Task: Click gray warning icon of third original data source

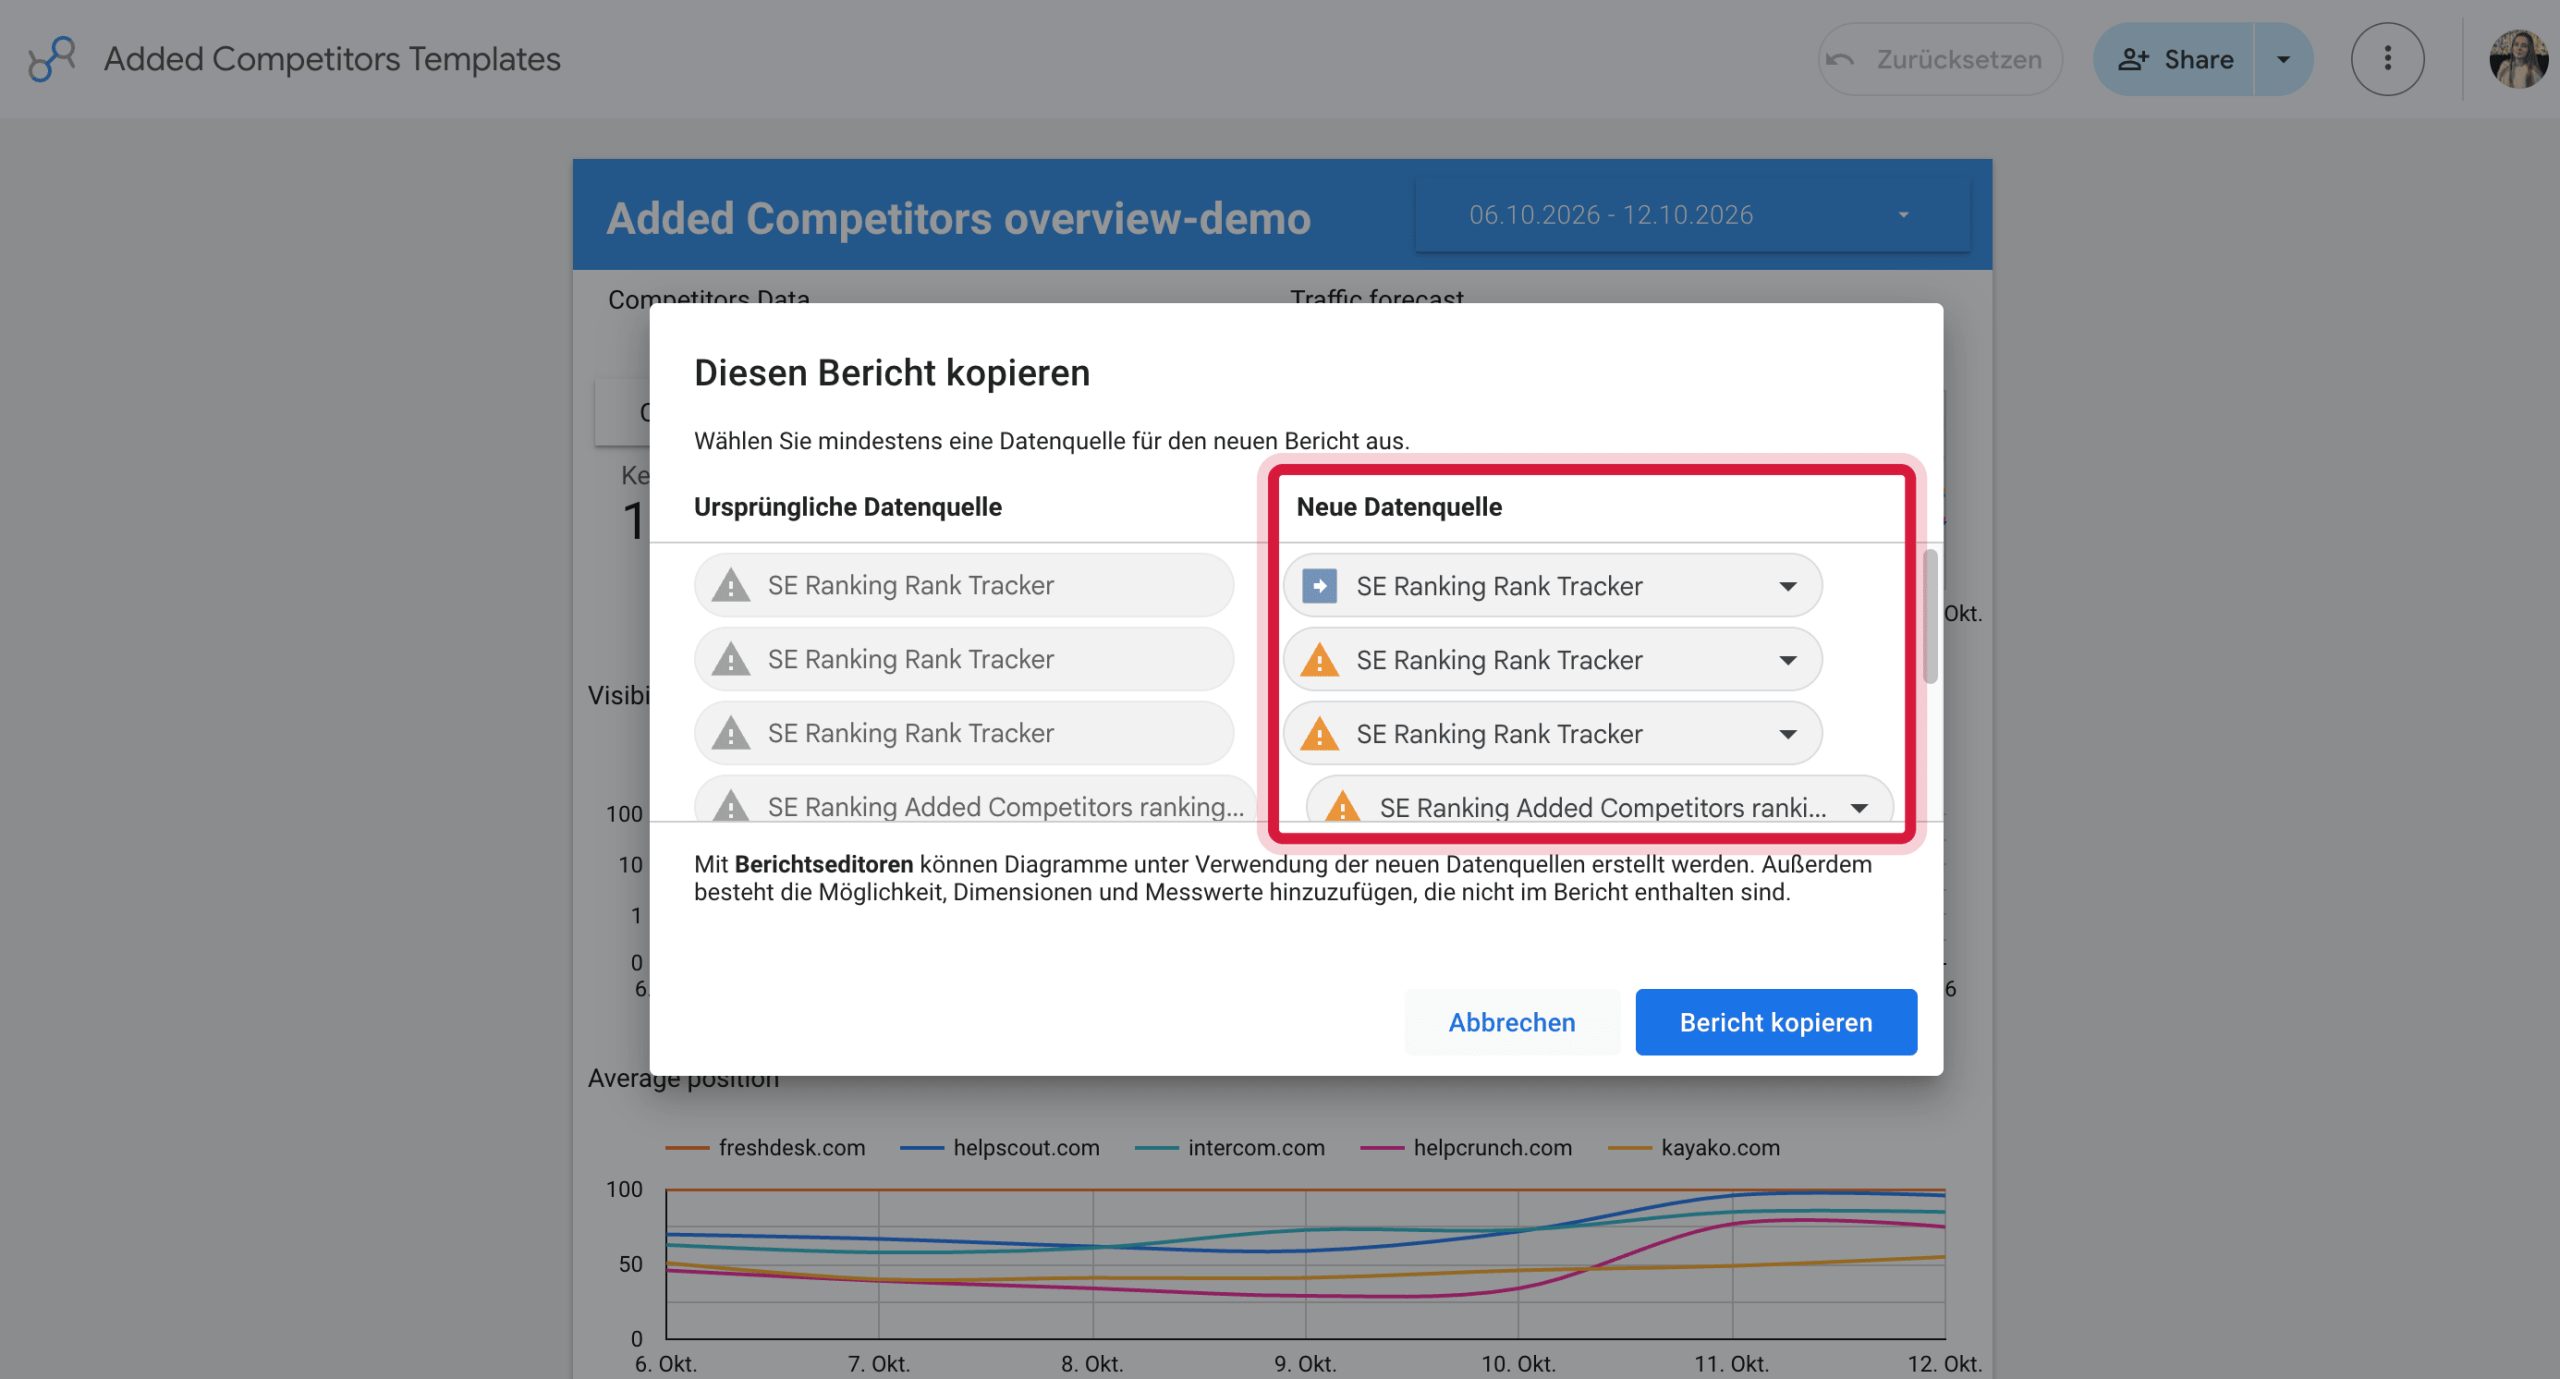Action: (x=731, y=733)
